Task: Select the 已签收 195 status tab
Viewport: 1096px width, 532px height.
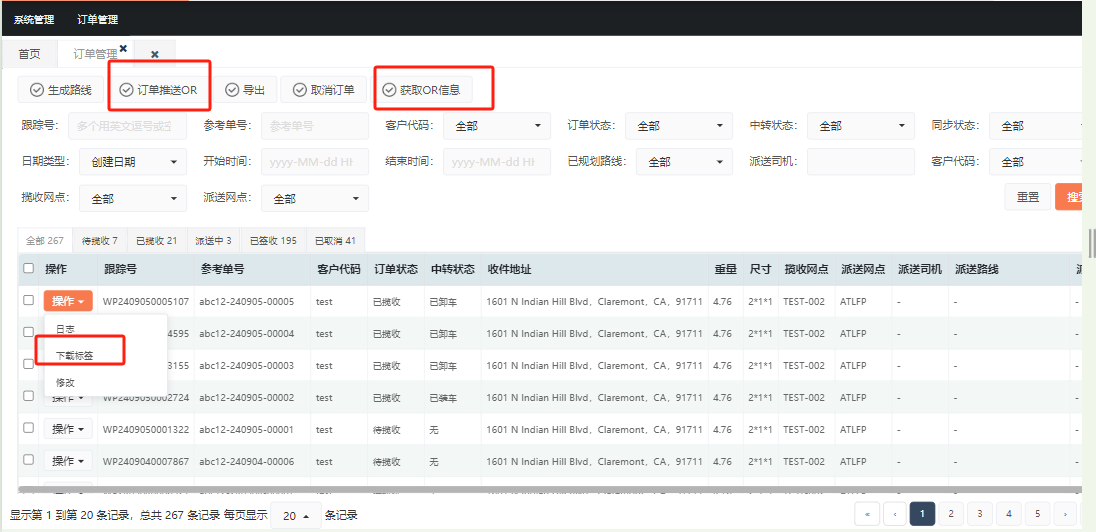Action: [x=273, y=240]
